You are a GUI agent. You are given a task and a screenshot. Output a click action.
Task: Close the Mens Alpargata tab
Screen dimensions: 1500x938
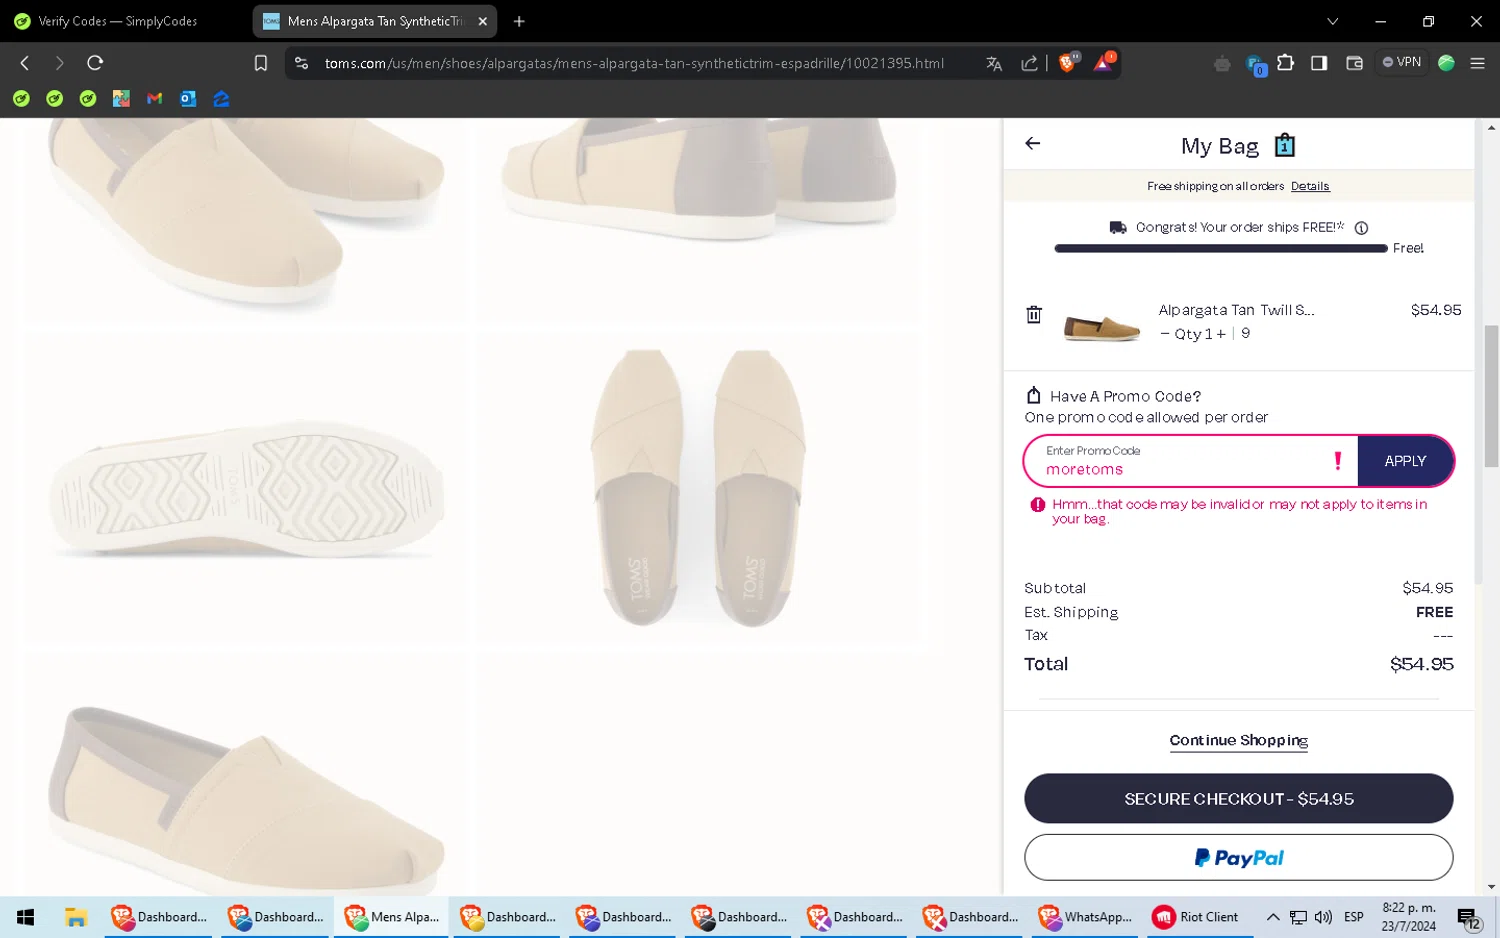(483, 21)
